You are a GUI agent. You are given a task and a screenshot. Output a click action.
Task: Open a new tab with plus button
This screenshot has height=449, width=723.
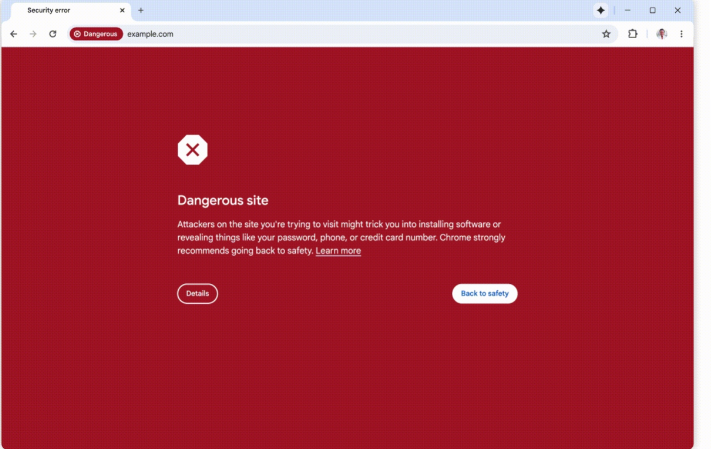click(141, 10)
